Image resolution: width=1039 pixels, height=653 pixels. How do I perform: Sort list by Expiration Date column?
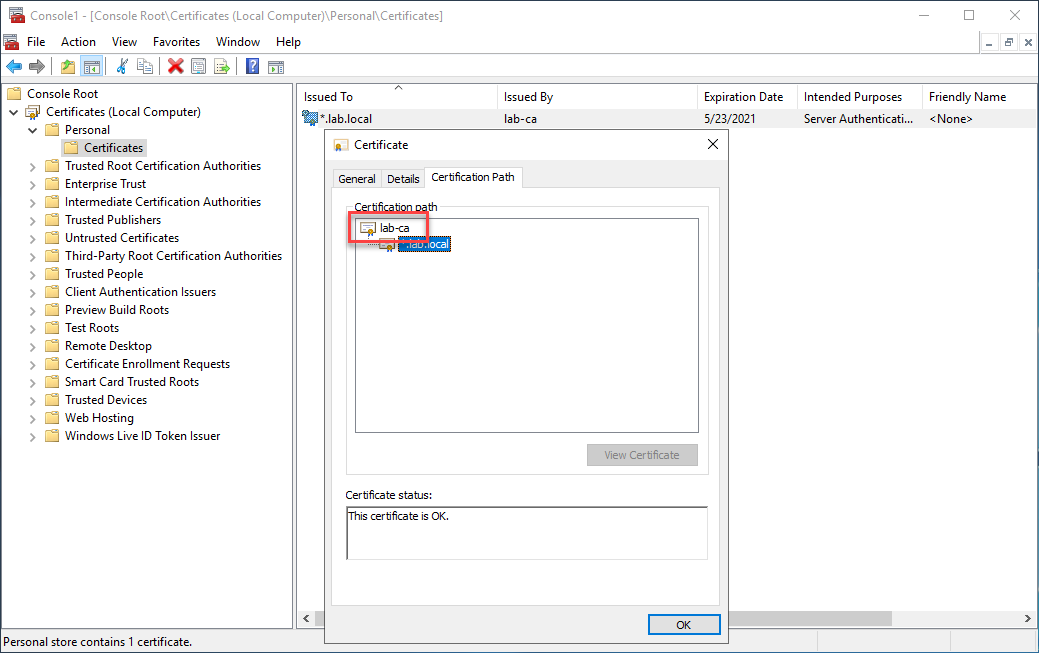[743, 97]
